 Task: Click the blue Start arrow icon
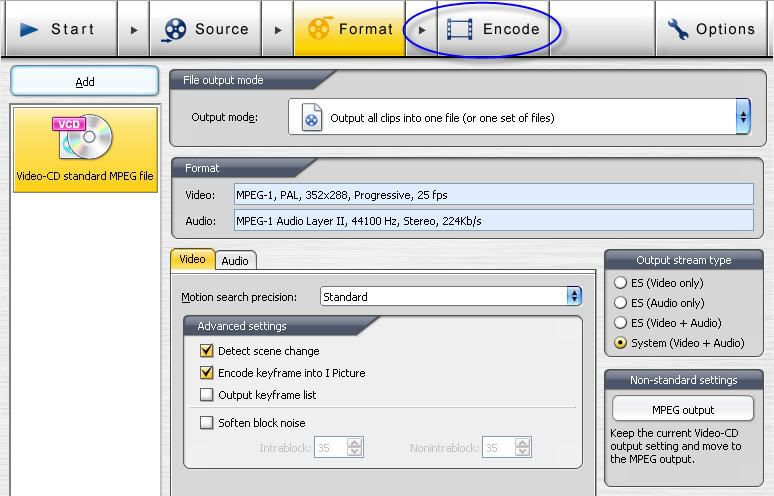tap(29, 30)
